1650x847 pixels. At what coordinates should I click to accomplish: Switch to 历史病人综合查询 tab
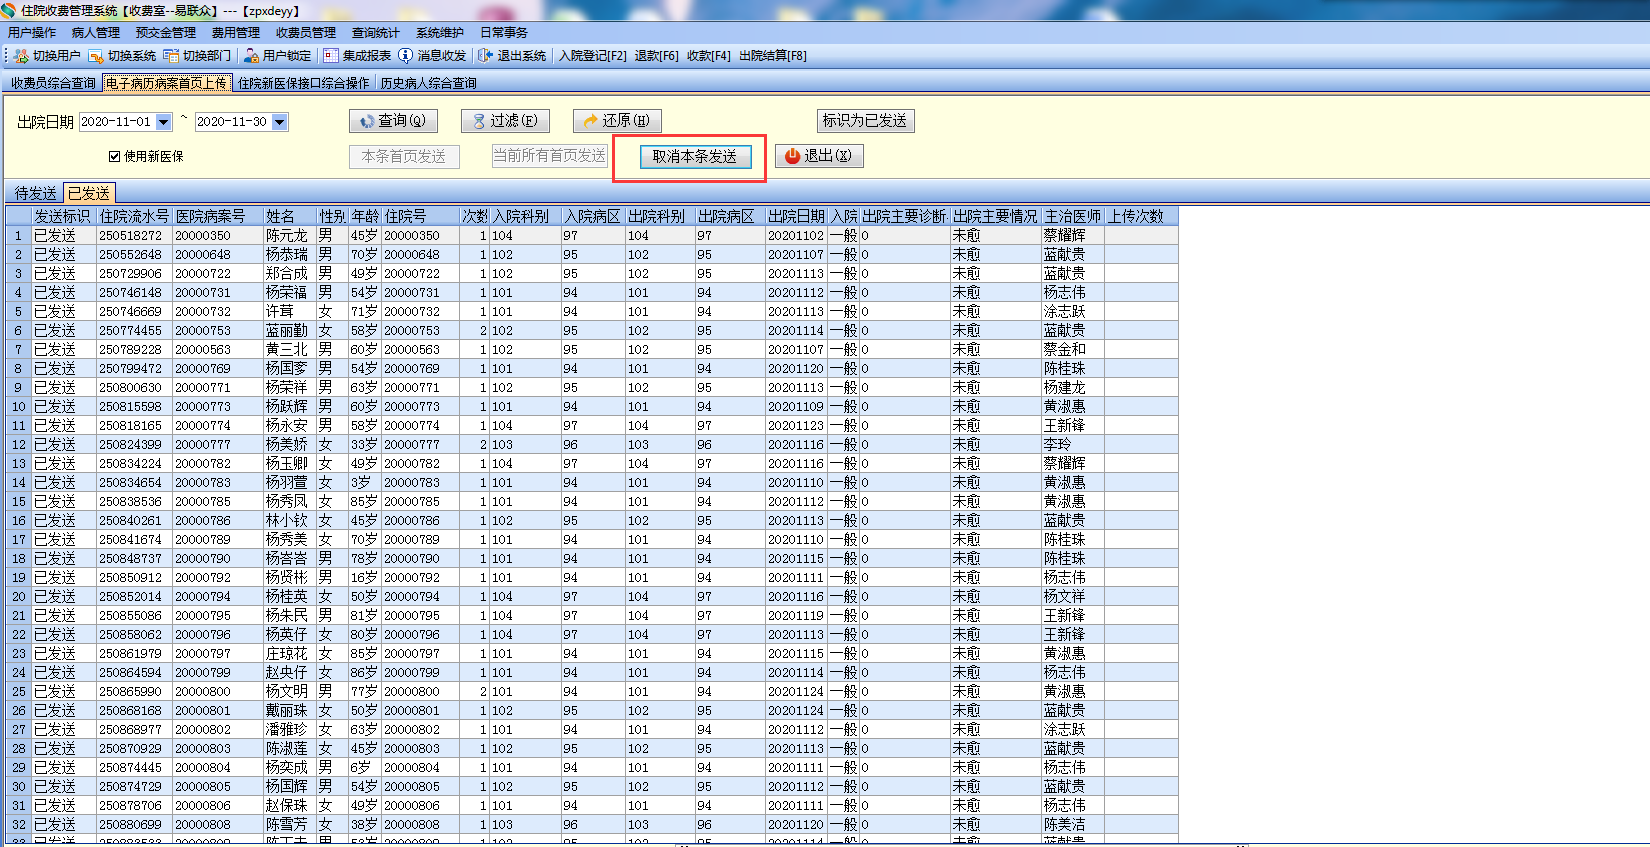pos(428,83)
